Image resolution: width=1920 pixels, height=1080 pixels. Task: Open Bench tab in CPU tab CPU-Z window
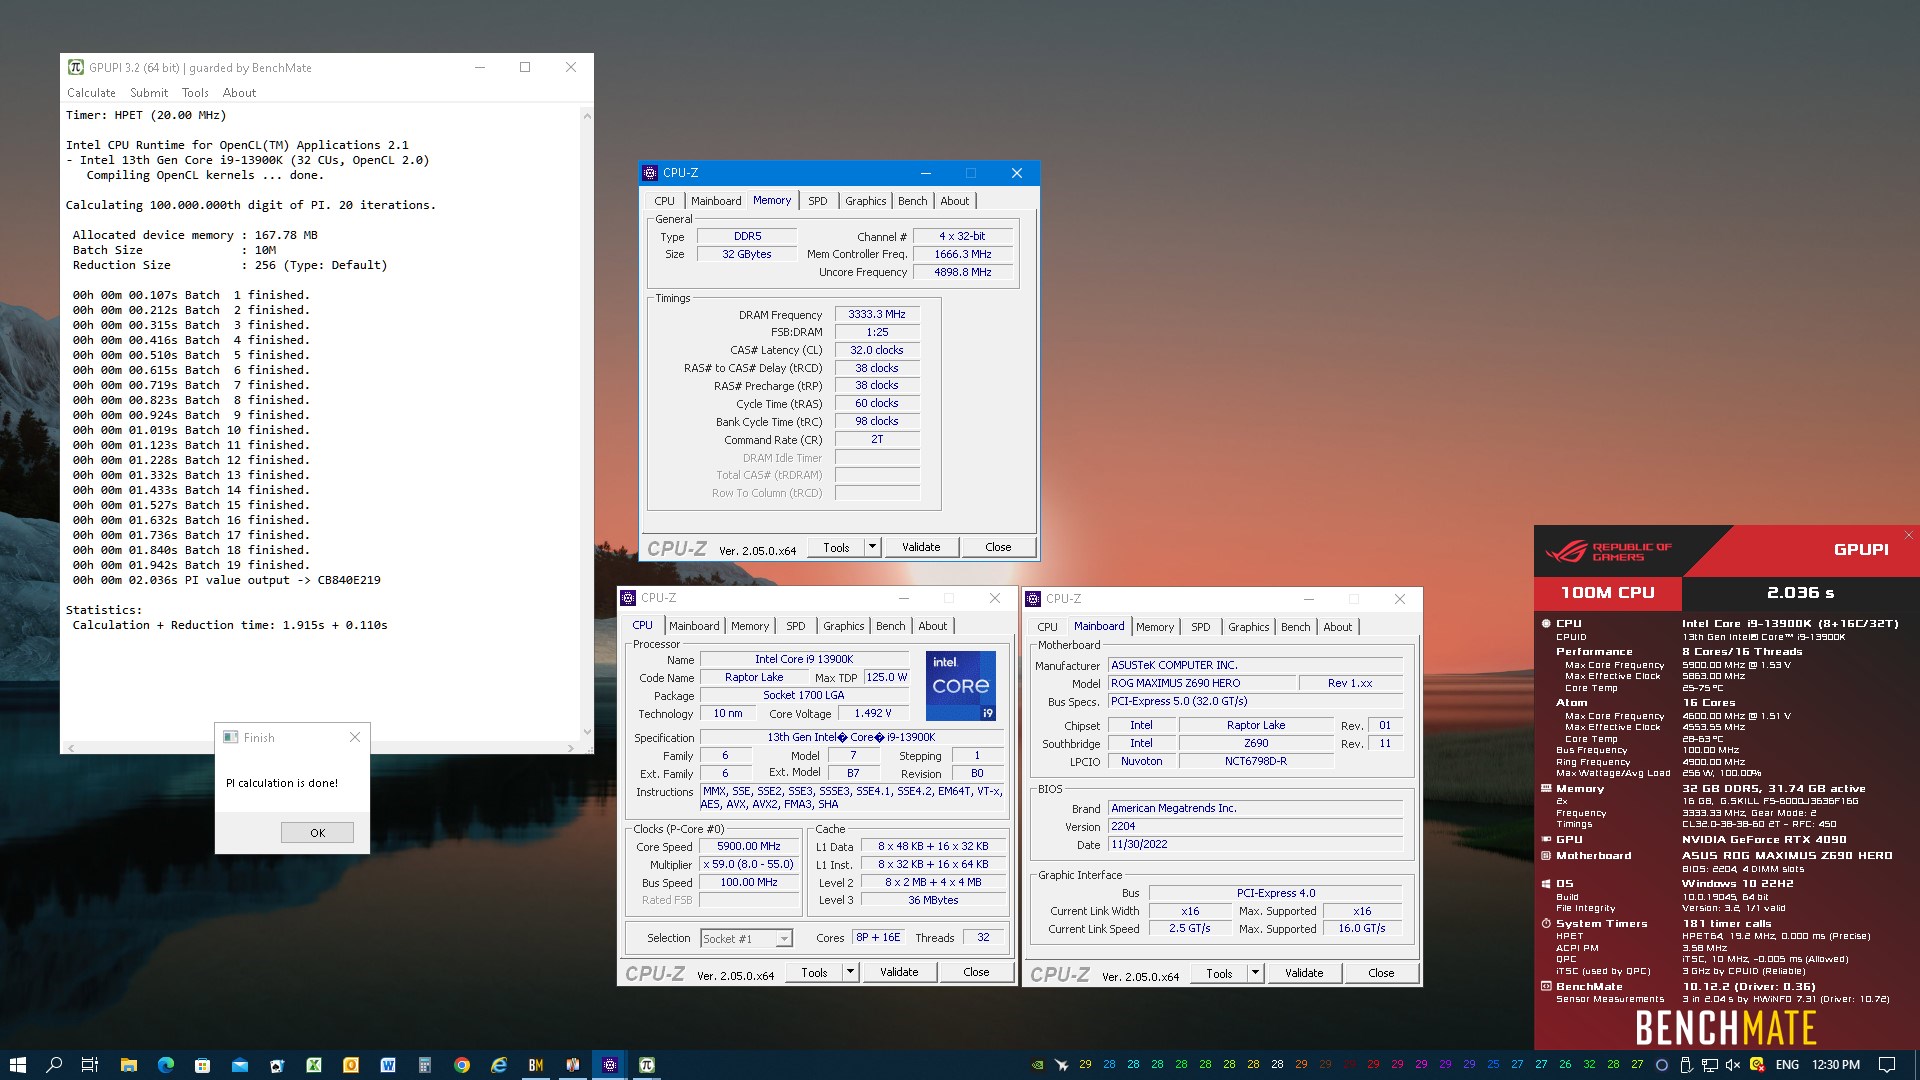click(x=890, y=626)
